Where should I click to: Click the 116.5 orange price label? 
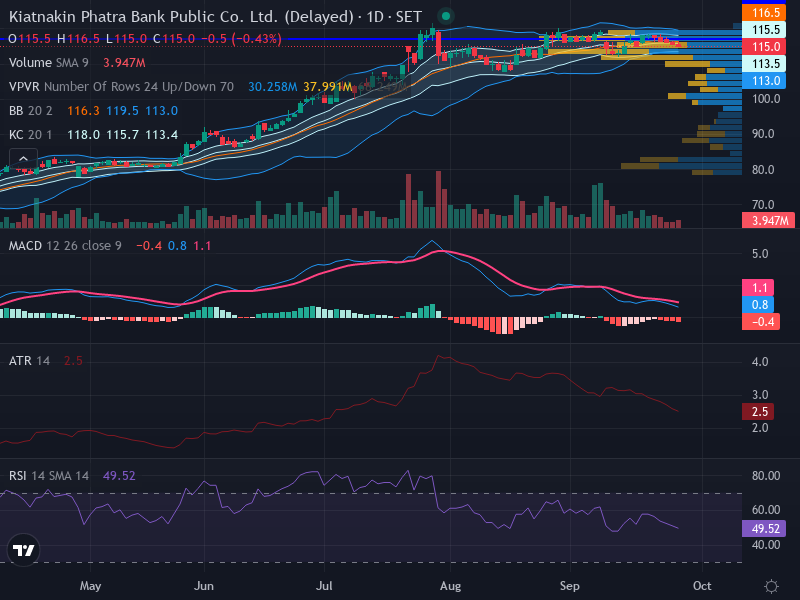(764, 12)
